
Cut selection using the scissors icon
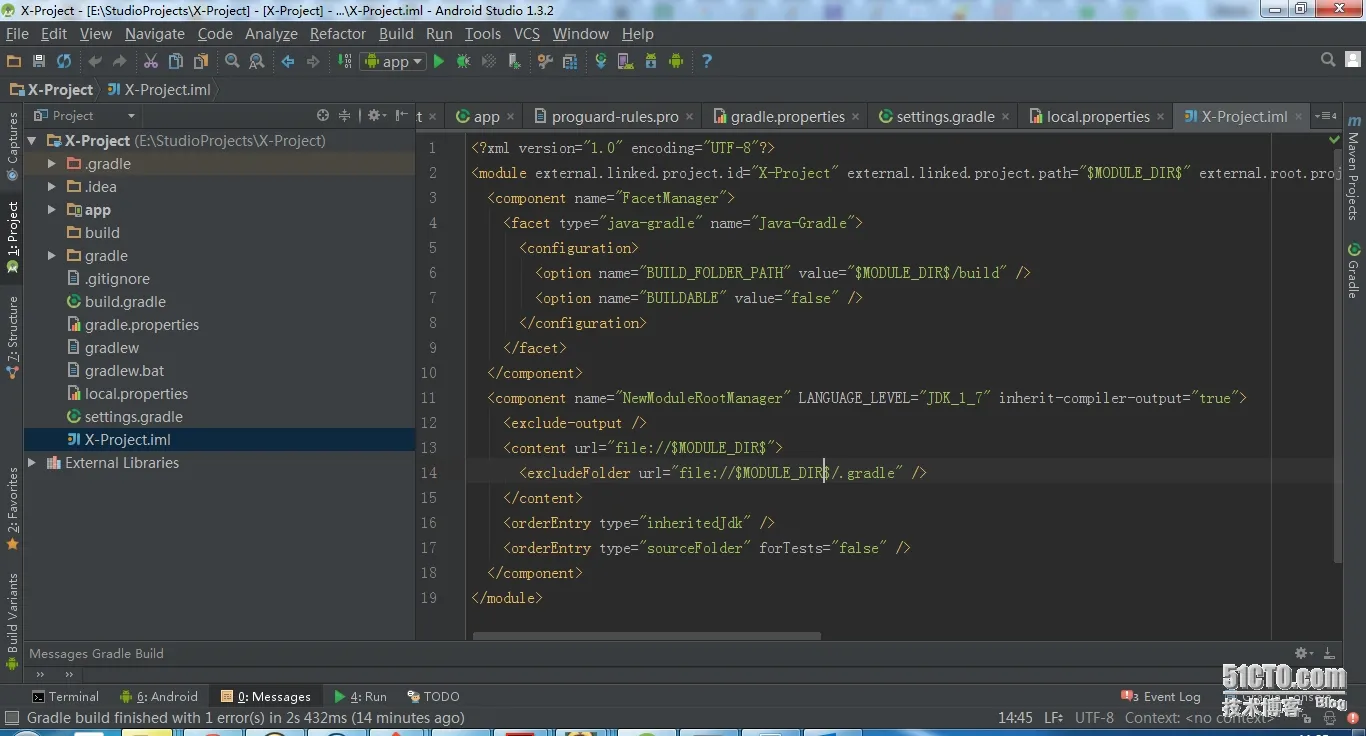151,62
